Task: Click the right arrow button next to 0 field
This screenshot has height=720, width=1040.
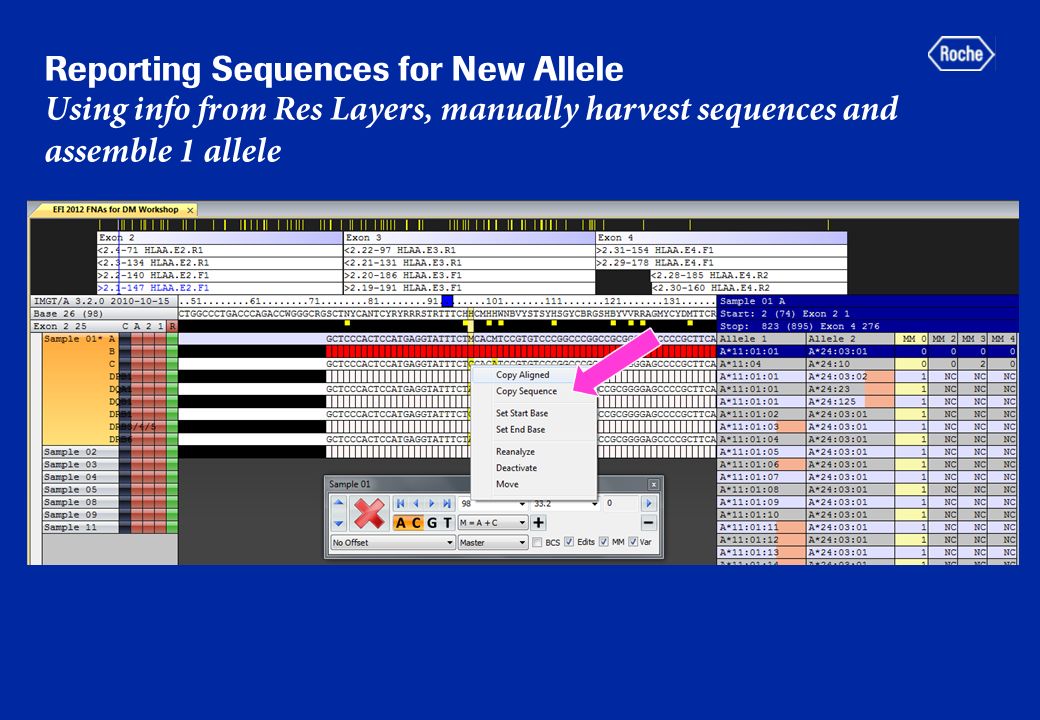Action: 649,503
